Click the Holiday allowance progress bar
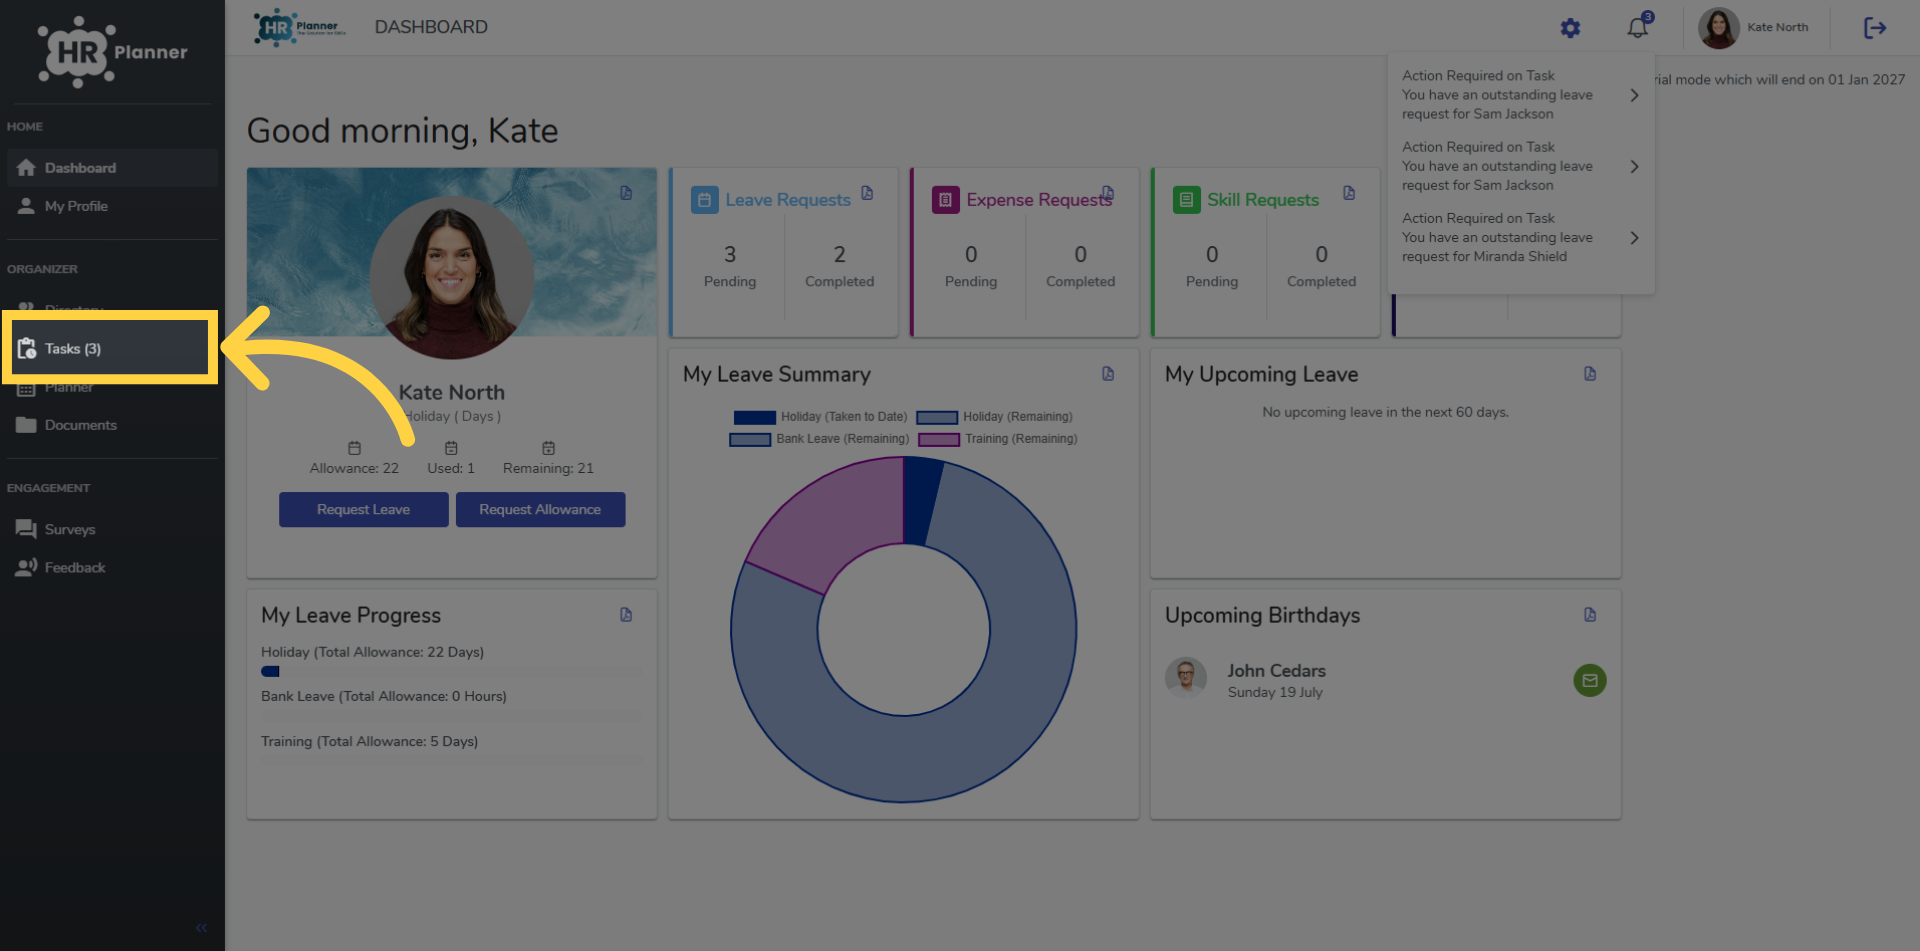This screenshot has width=1920, height=951. pyautogui.click(x=451, y=672)
